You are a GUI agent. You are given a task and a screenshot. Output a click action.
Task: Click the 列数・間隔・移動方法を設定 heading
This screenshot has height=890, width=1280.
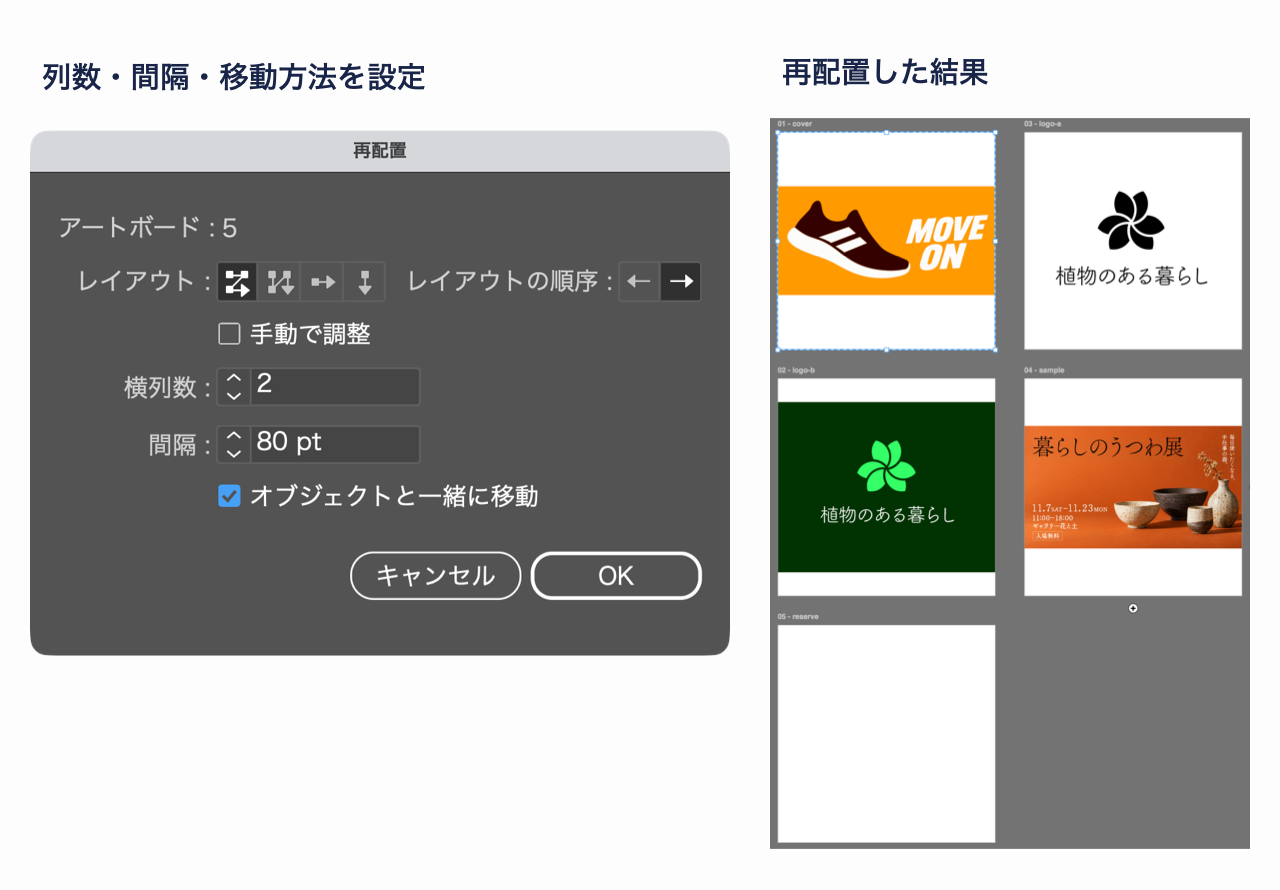click(234, 76)
